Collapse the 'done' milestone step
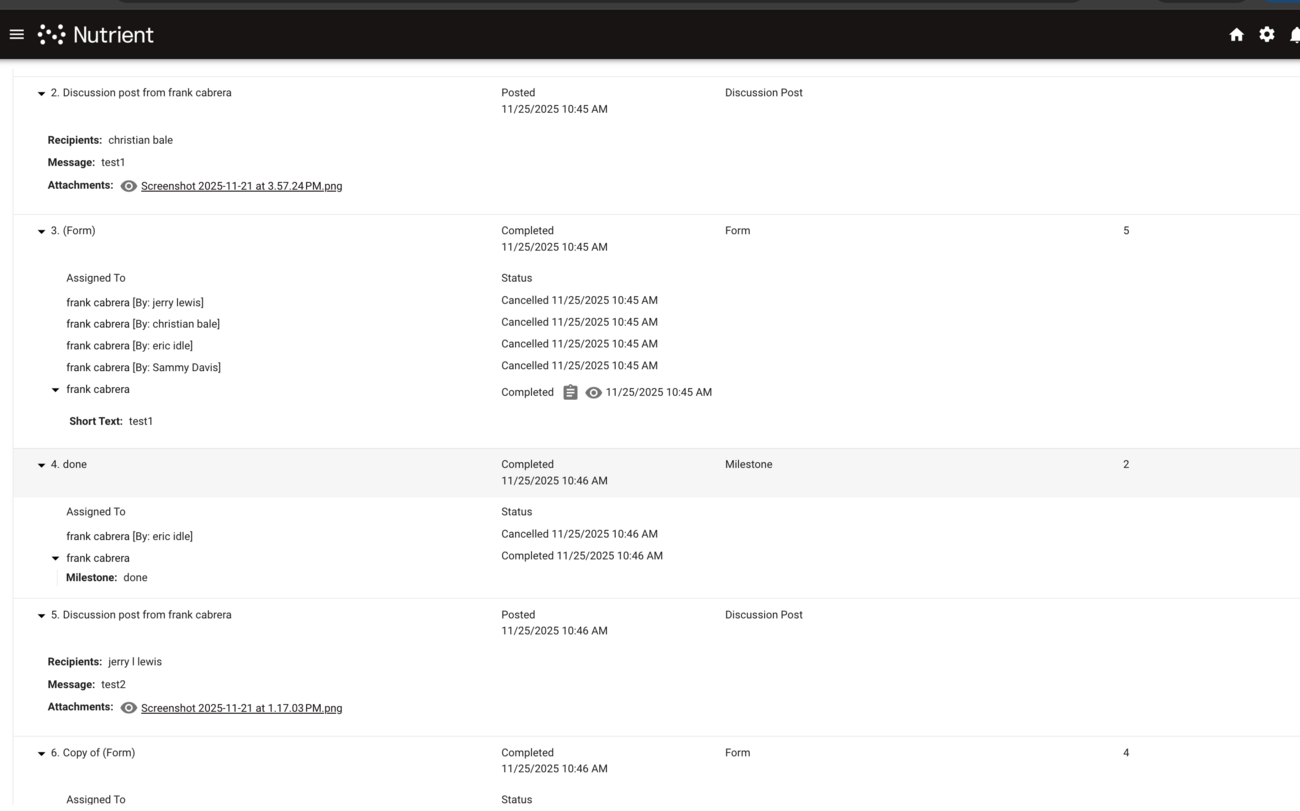1300x811 pixels. tap(40, 464)
